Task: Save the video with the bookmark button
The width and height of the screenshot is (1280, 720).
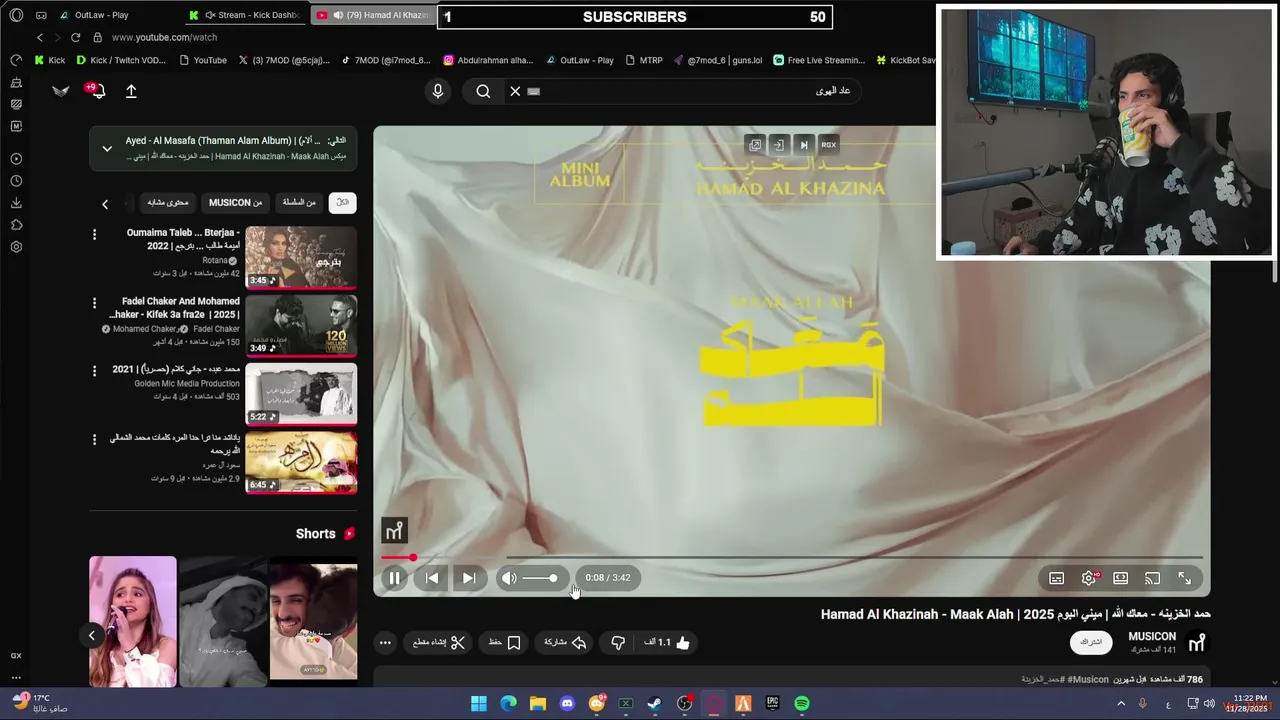Action: pos(505,643)
